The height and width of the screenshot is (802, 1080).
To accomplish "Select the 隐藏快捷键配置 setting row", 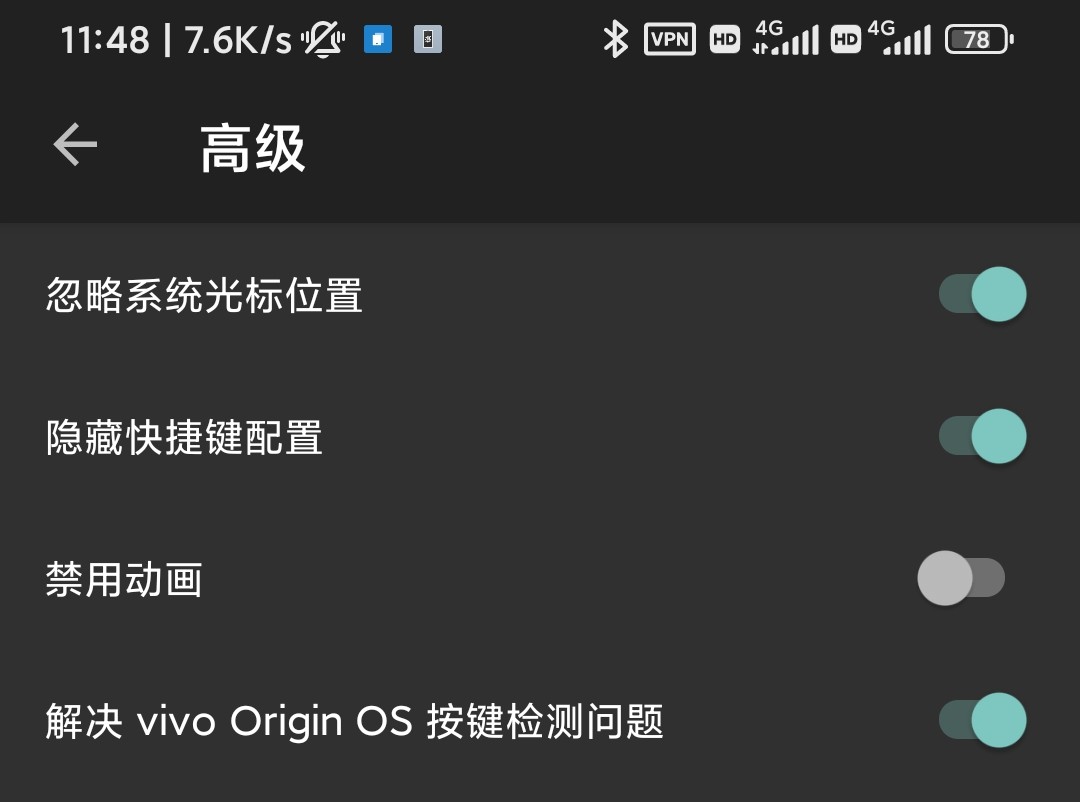I will (540, 437).
